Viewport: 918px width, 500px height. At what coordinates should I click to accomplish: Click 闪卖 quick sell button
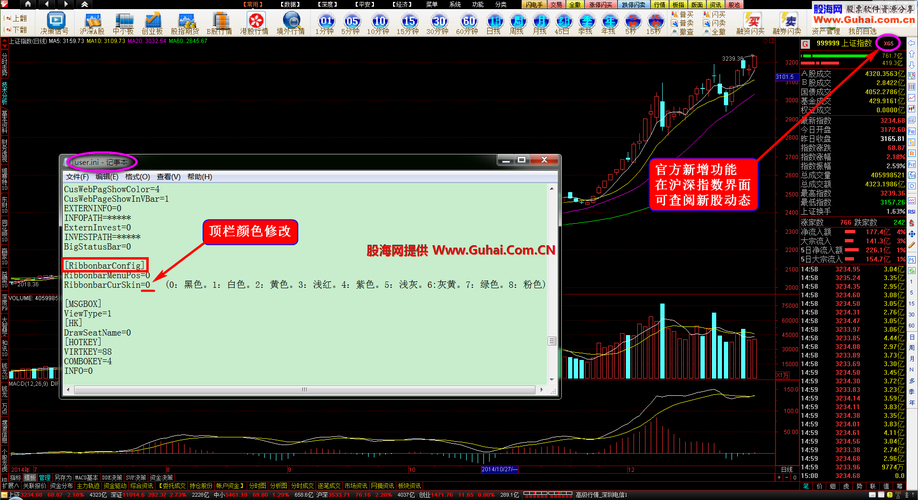coord(714,22)
